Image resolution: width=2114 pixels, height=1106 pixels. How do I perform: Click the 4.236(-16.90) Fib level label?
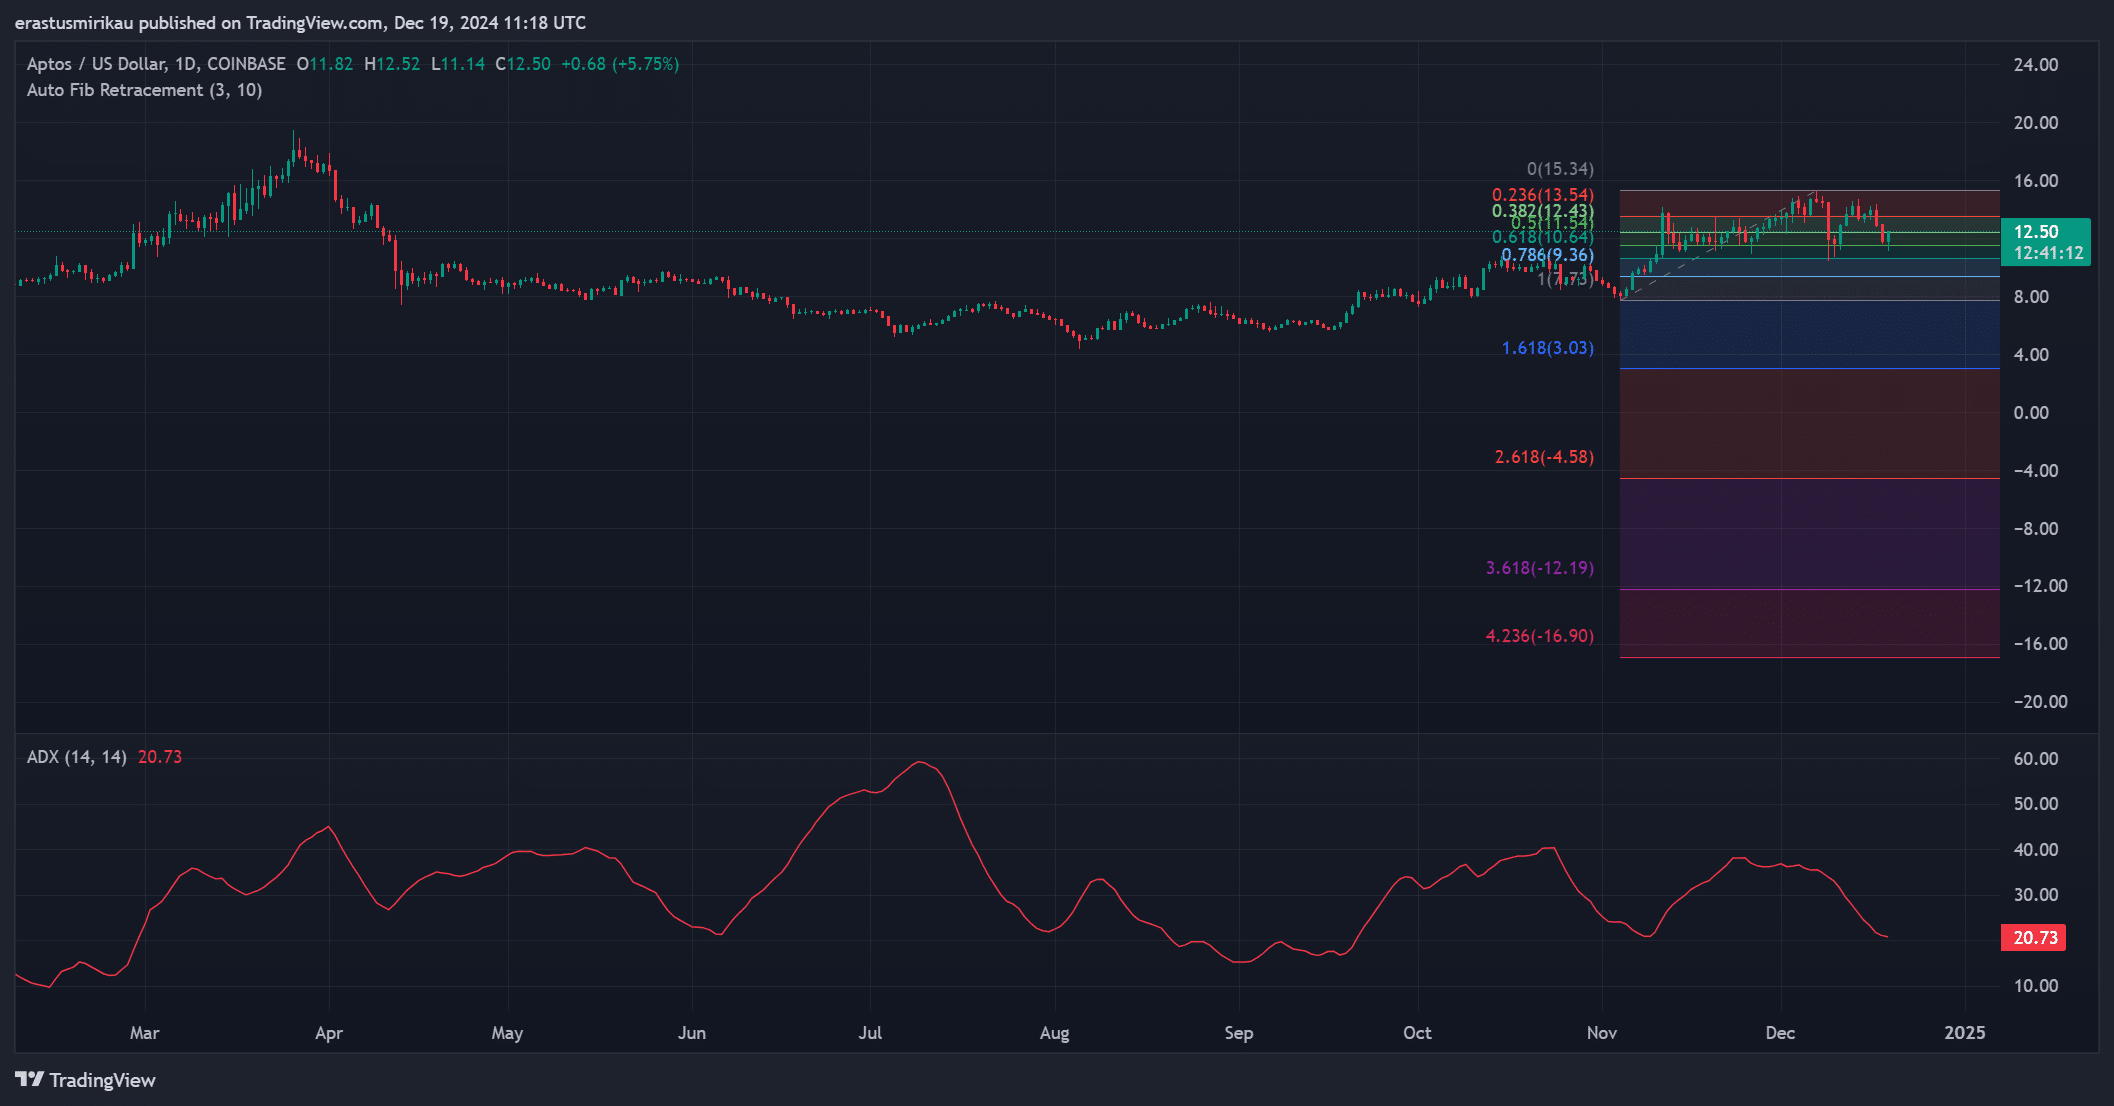click(1540, 636)
